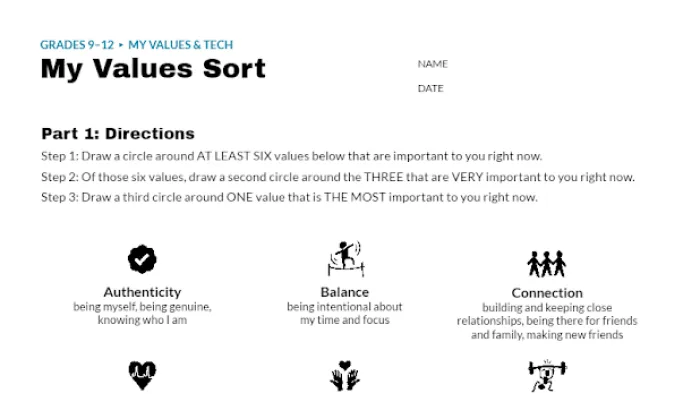
Task: Click the Connection three-people icon
Action: [x=547, y=264]
